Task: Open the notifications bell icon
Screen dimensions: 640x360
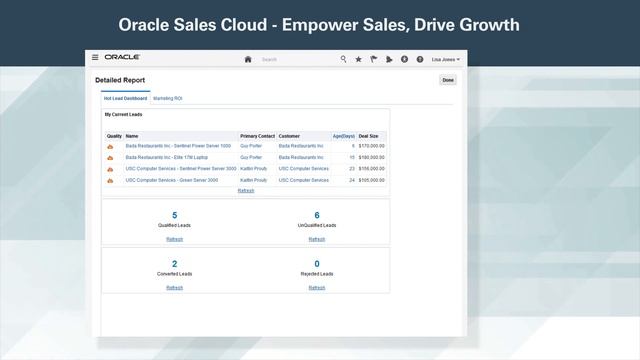Action: (389, 59)
